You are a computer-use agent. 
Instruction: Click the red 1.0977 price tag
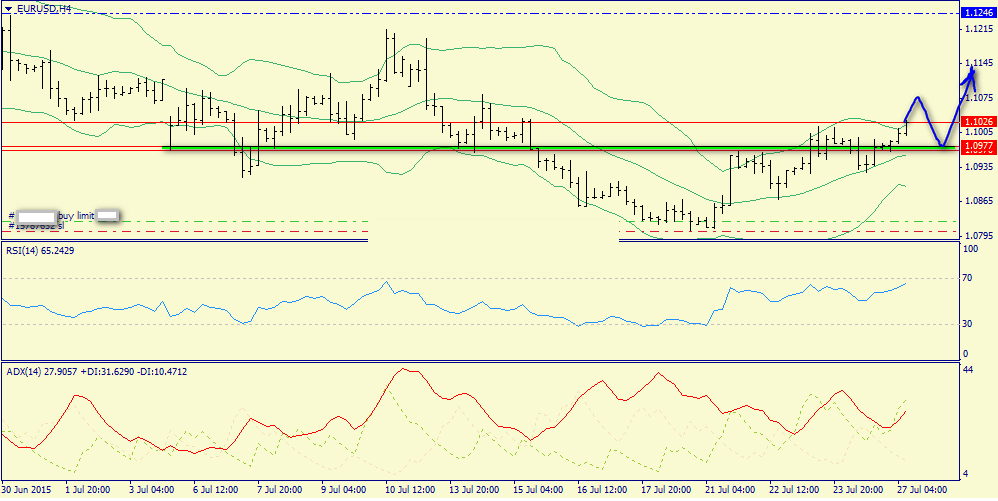[x=976, y=147]
